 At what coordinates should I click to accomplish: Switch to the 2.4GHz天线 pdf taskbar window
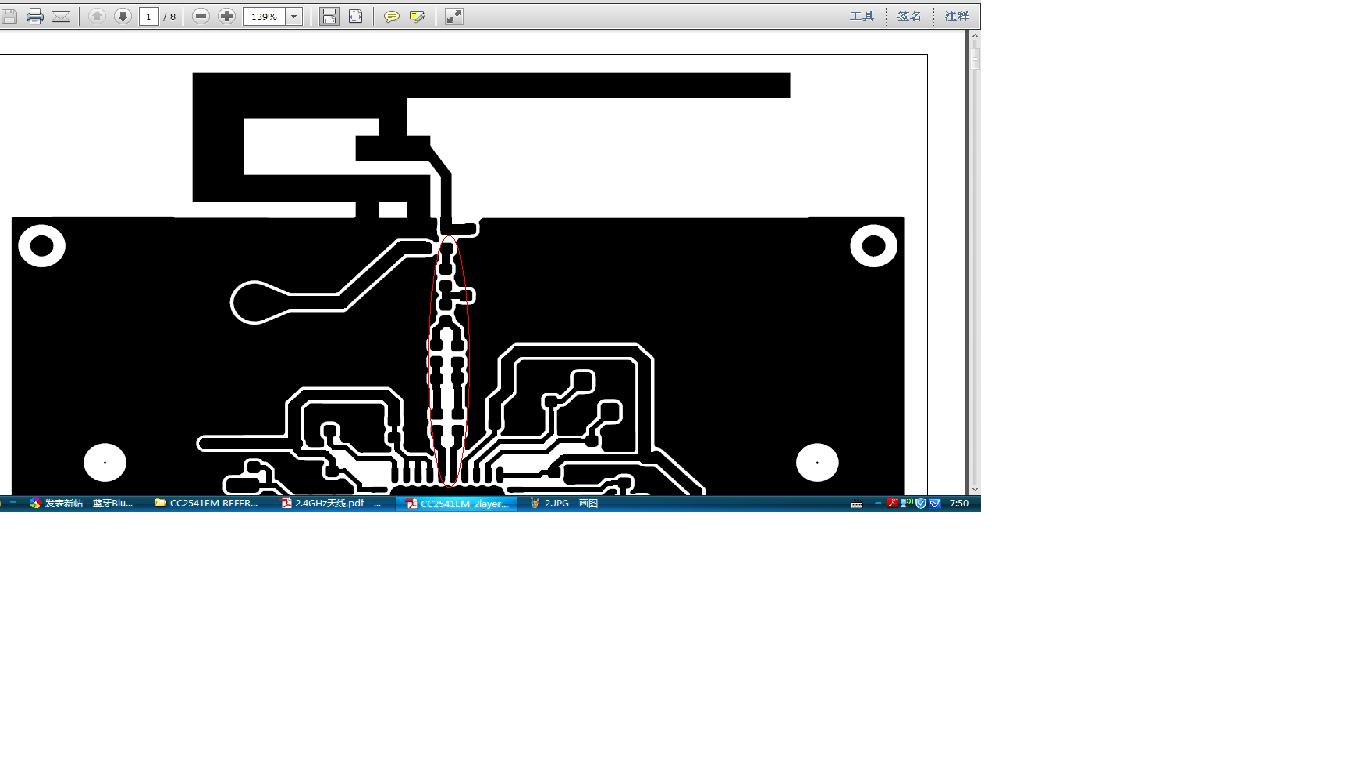[x=330, y=503]
